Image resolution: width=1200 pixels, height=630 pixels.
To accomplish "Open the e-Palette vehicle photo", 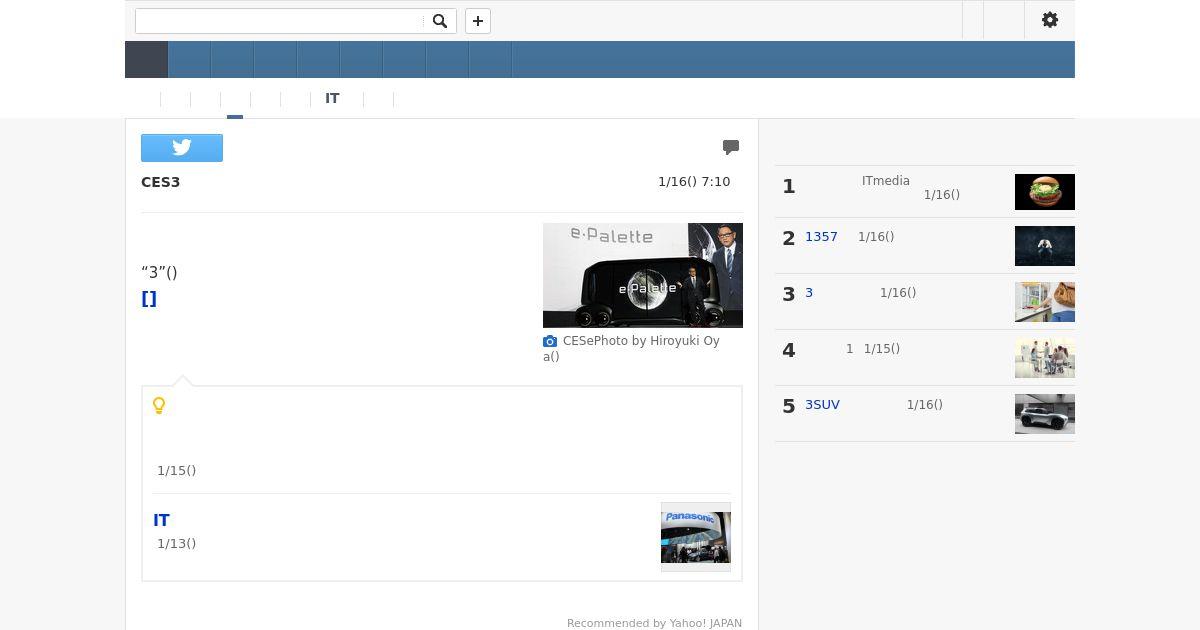I will tap(643, 275).
